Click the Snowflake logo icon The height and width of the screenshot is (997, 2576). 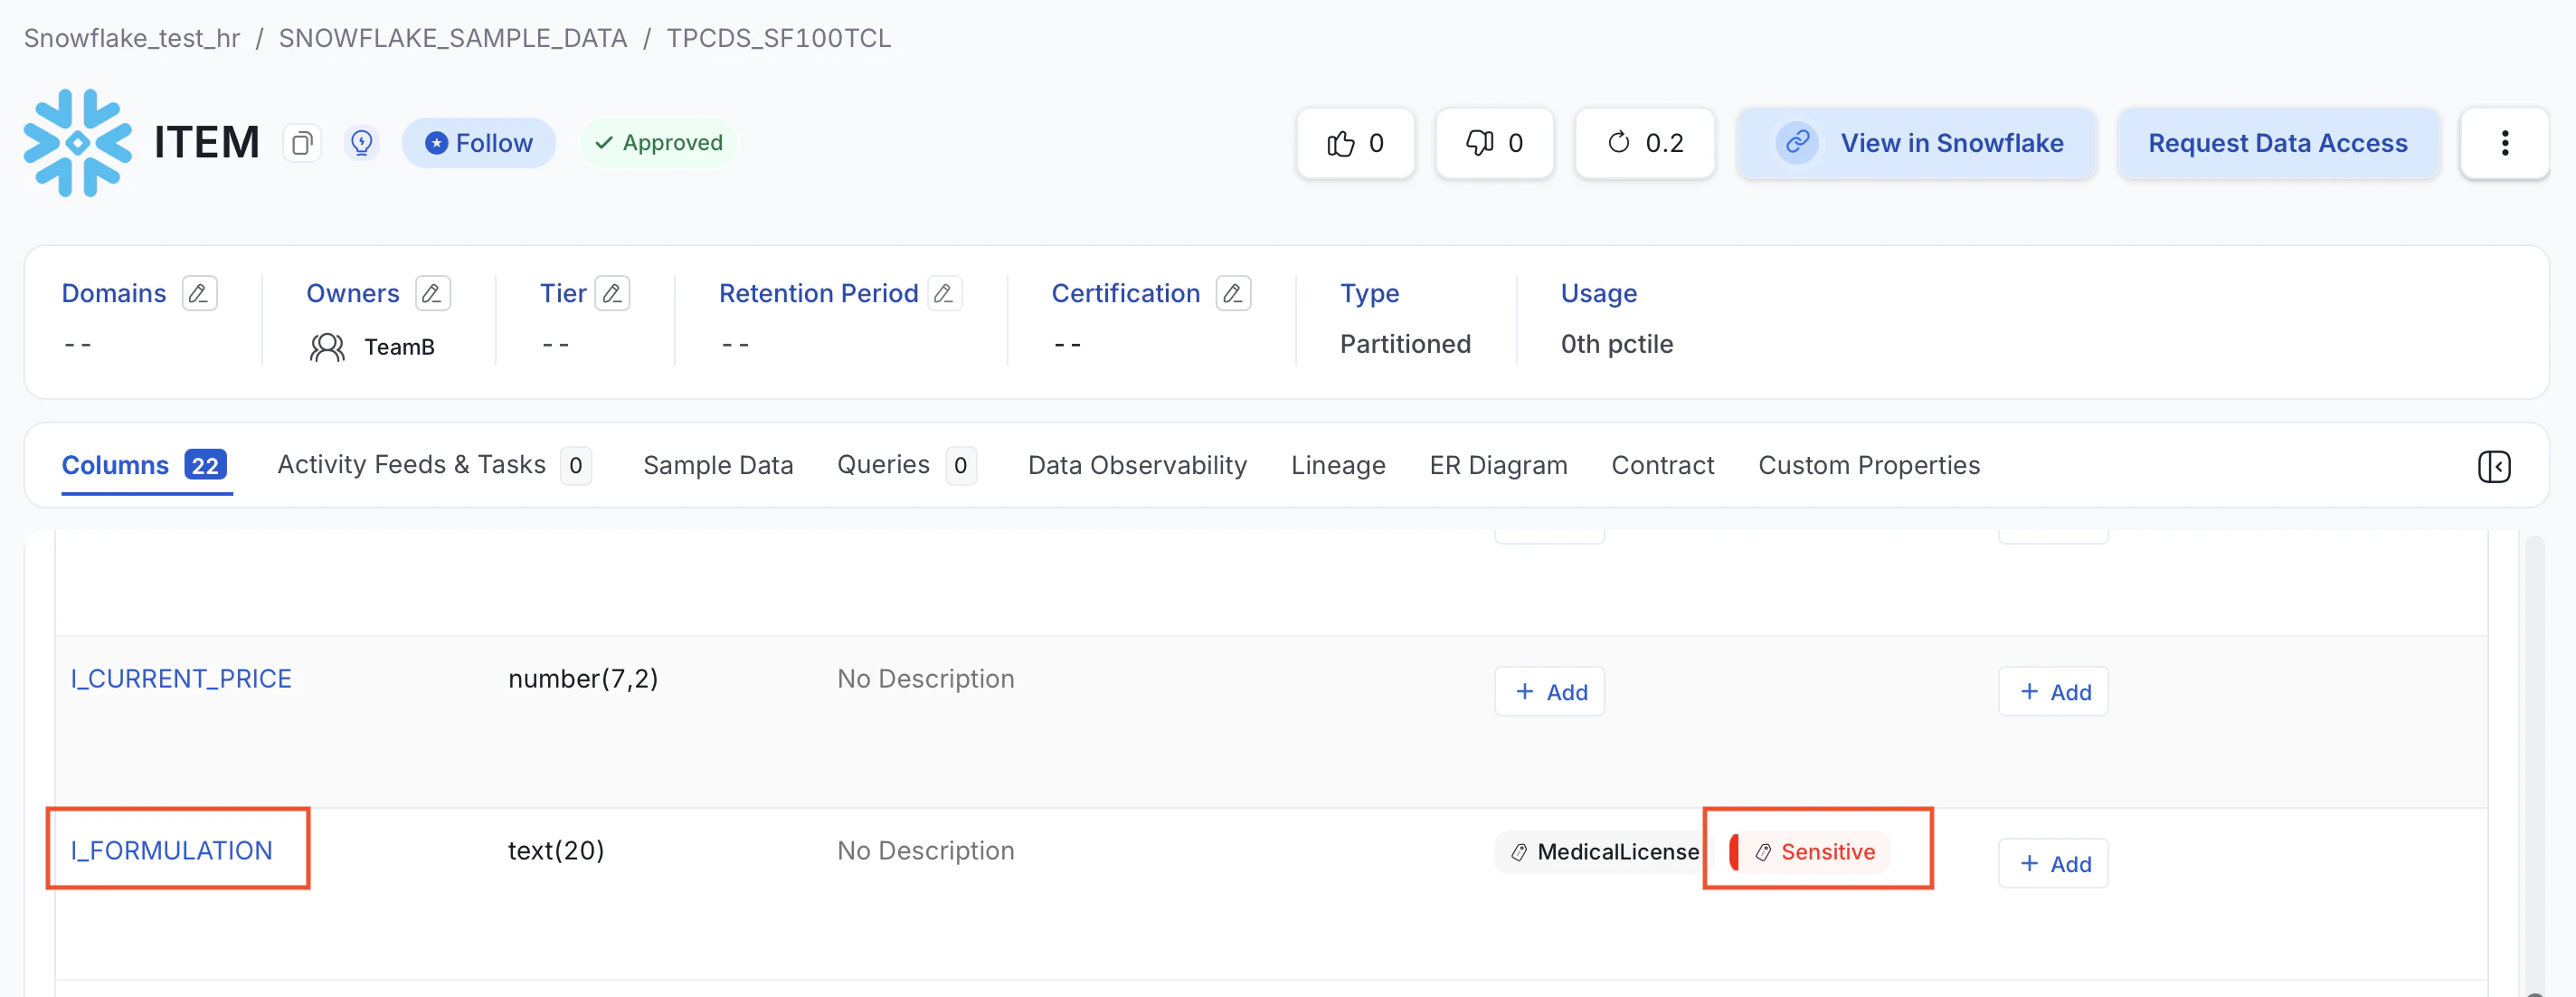(78, 143)
